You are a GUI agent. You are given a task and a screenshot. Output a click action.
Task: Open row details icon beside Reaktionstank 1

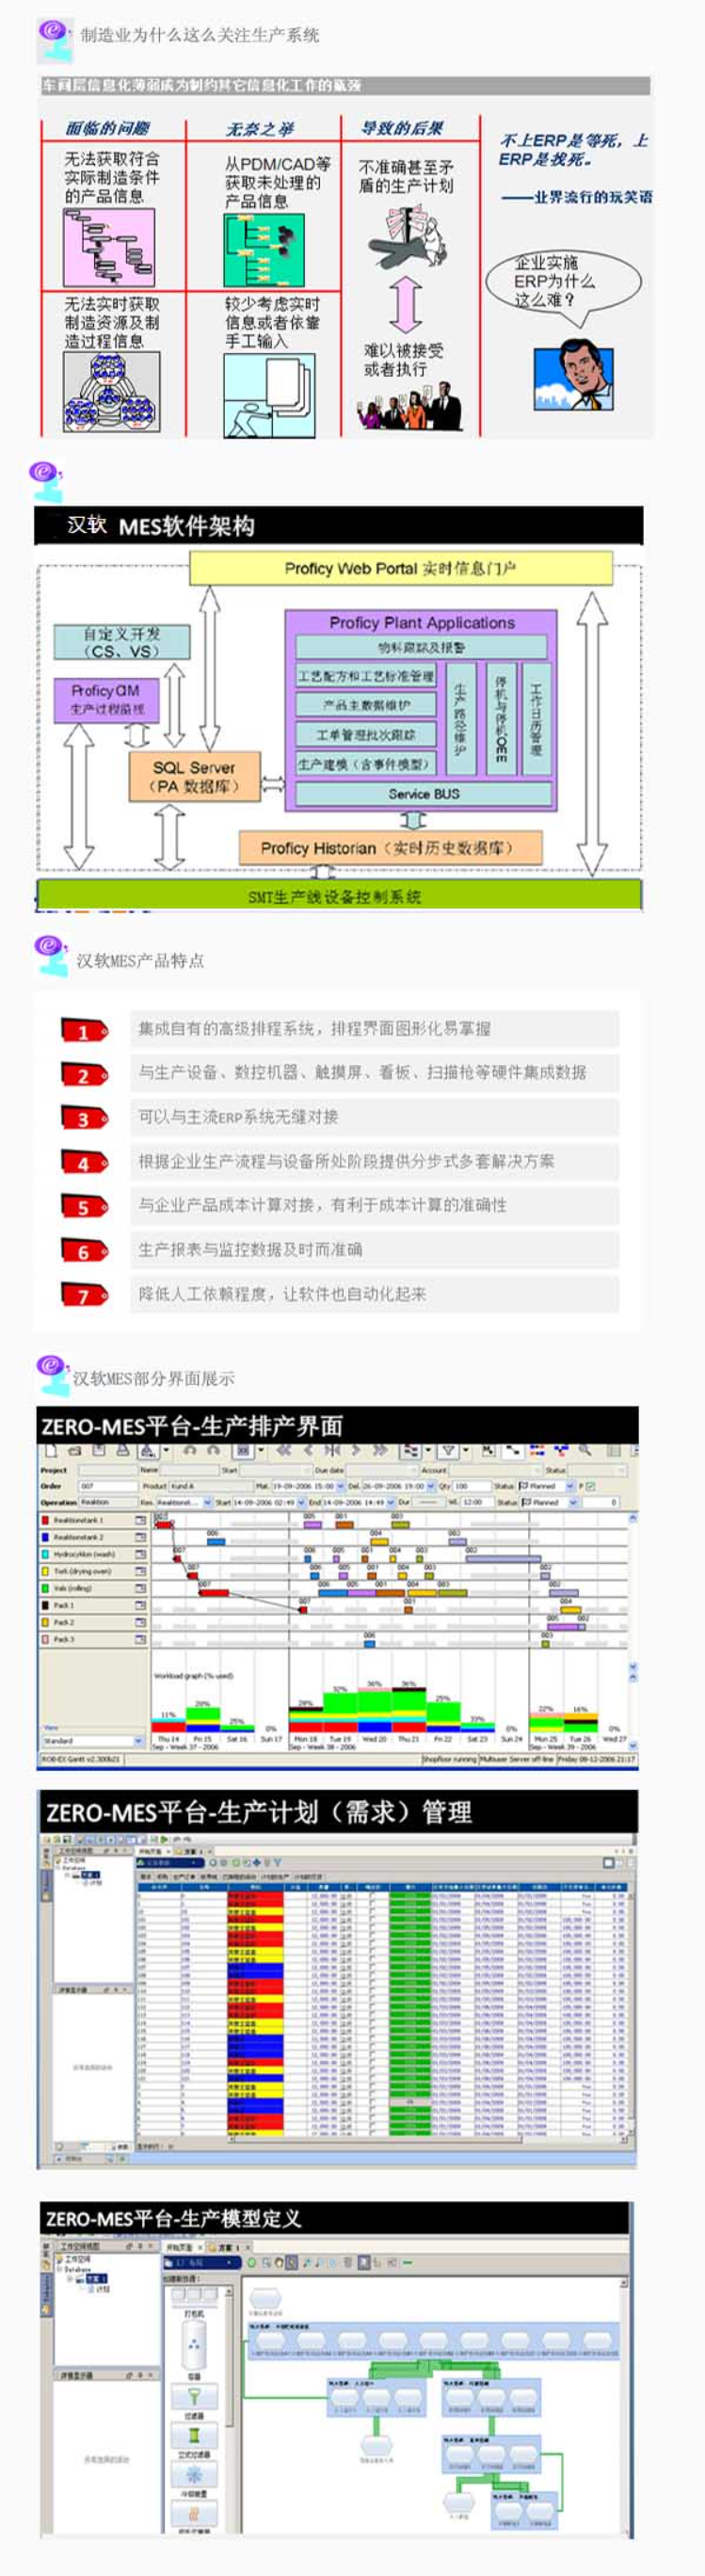(140, 1520)
